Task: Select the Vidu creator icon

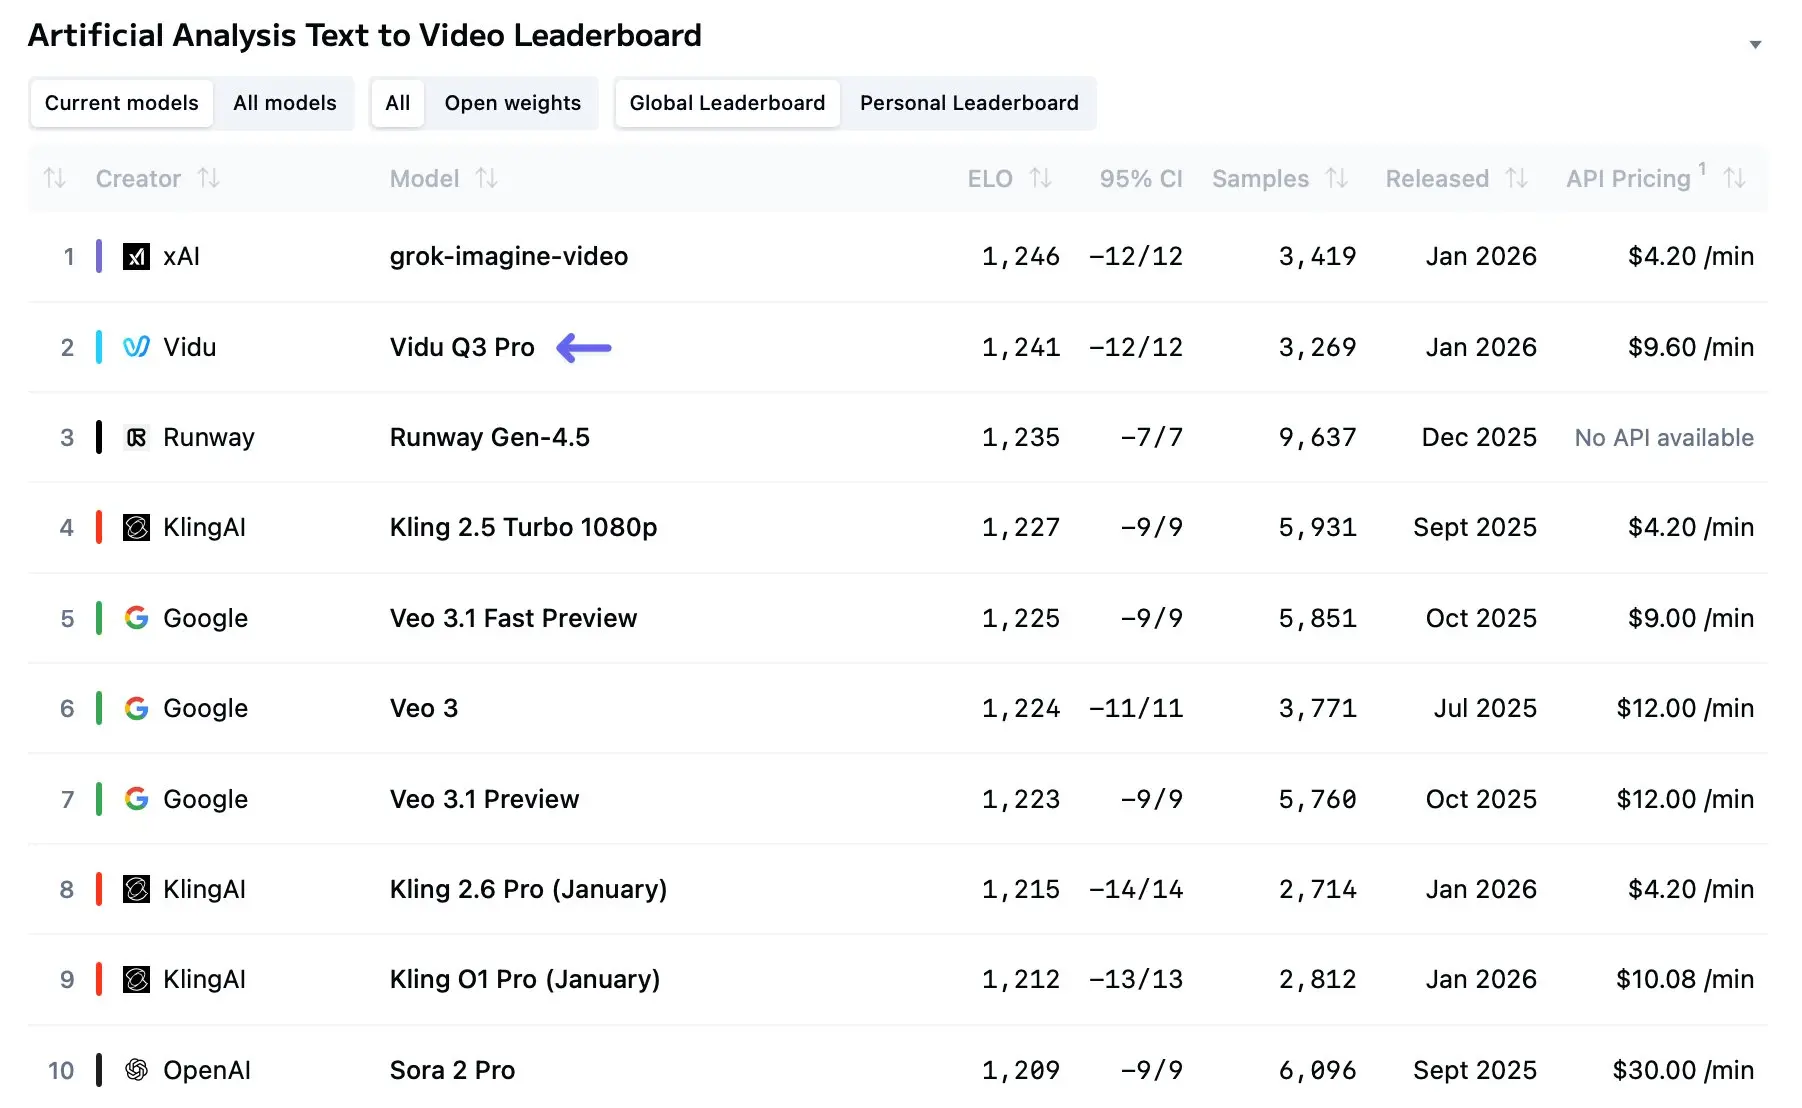Action: 136,347
